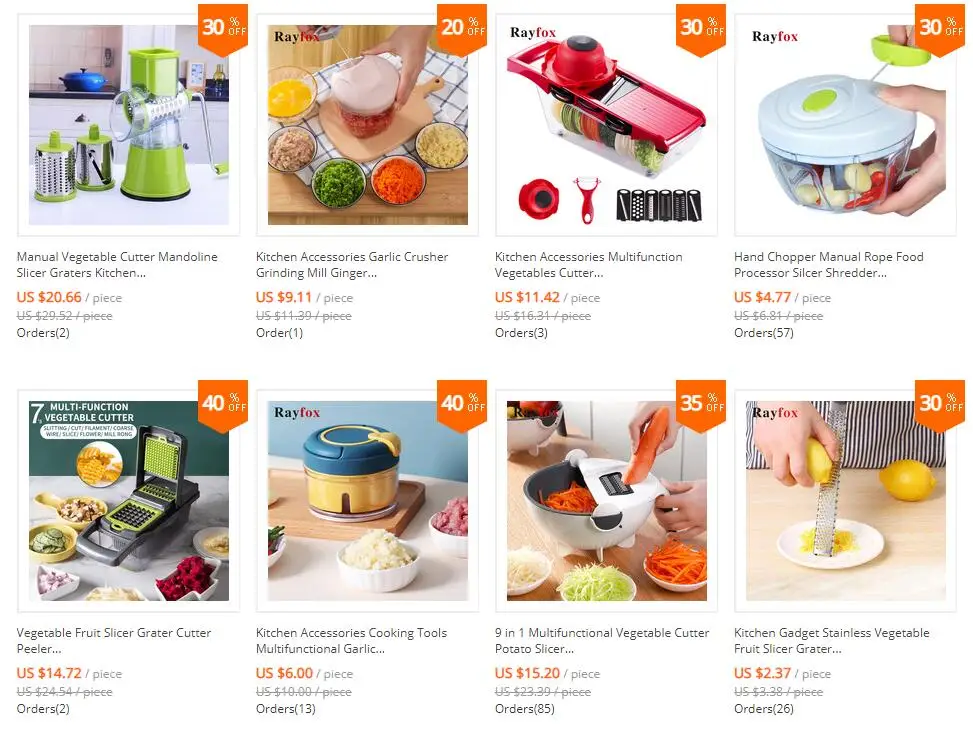Open the Hand Chopper Manual Rope image
The width and height of the screenshot is (973, 731).
point(845,125)
